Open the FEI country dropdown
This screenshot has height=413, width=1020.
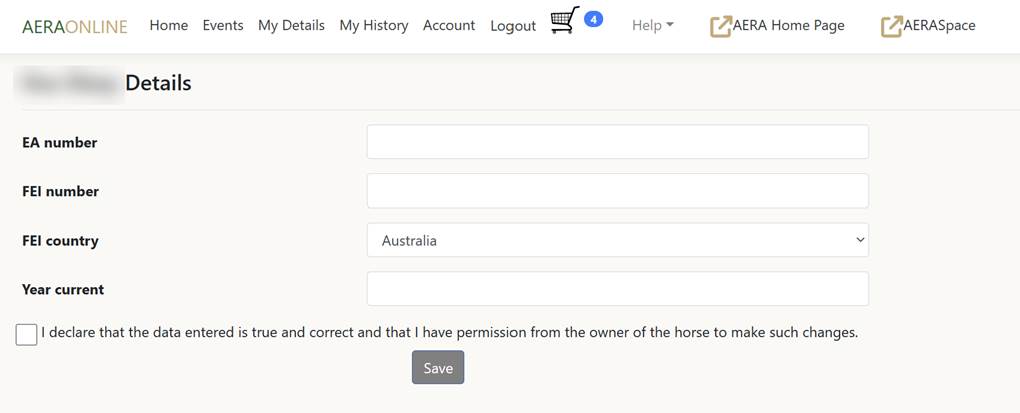coord(617,240)
